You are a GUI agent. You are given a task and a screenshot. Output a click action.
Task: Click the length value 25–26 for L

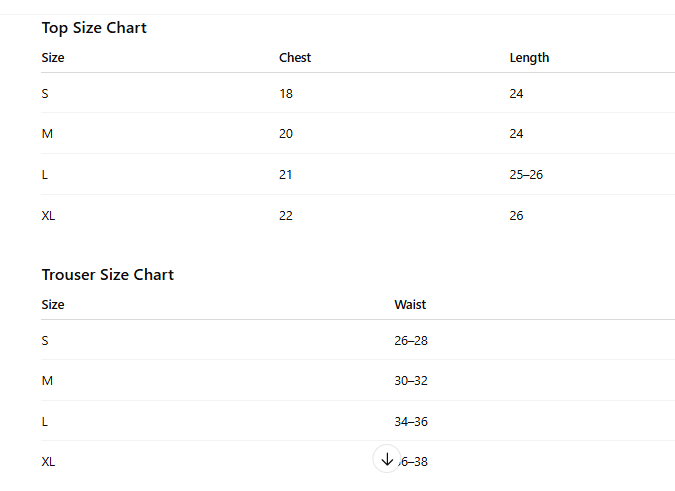(x=526, y=175)
